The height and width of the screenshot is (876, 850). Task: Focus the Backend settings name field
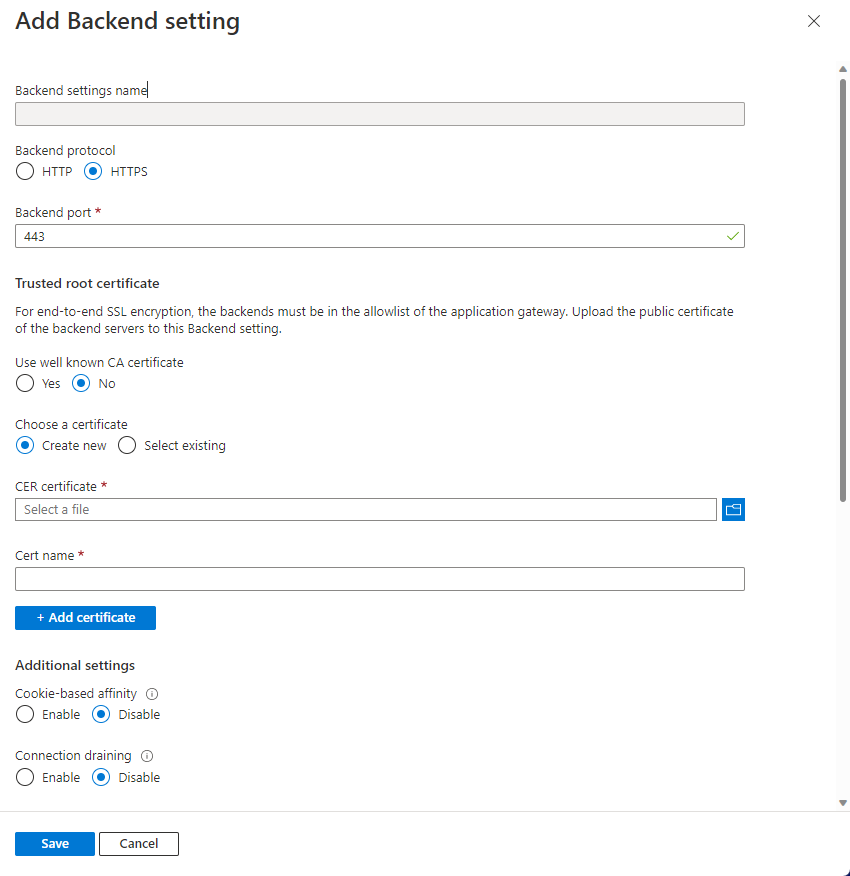[x=379, y=114]
